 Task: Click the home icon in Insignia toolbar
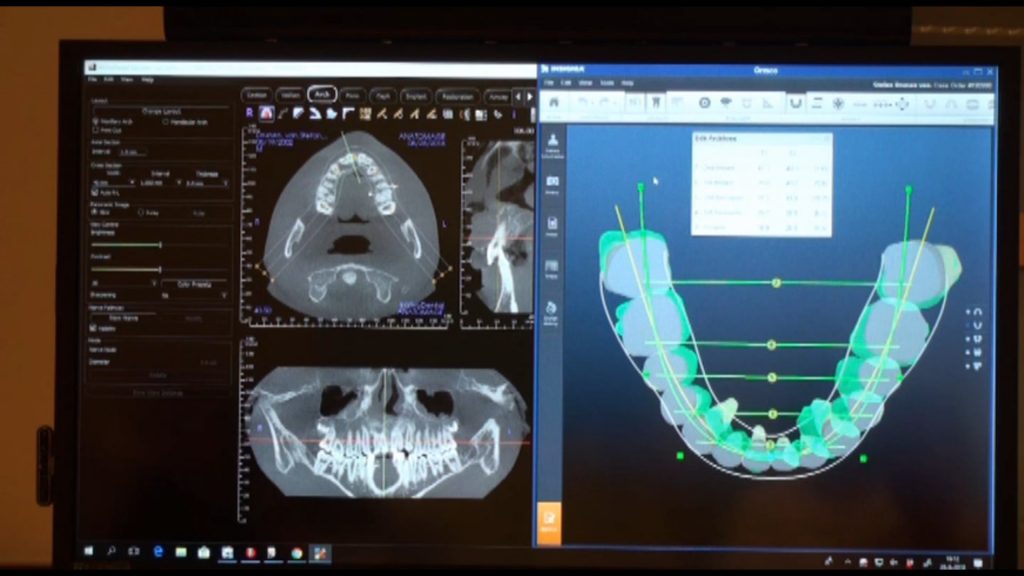[x=553, y=102]
